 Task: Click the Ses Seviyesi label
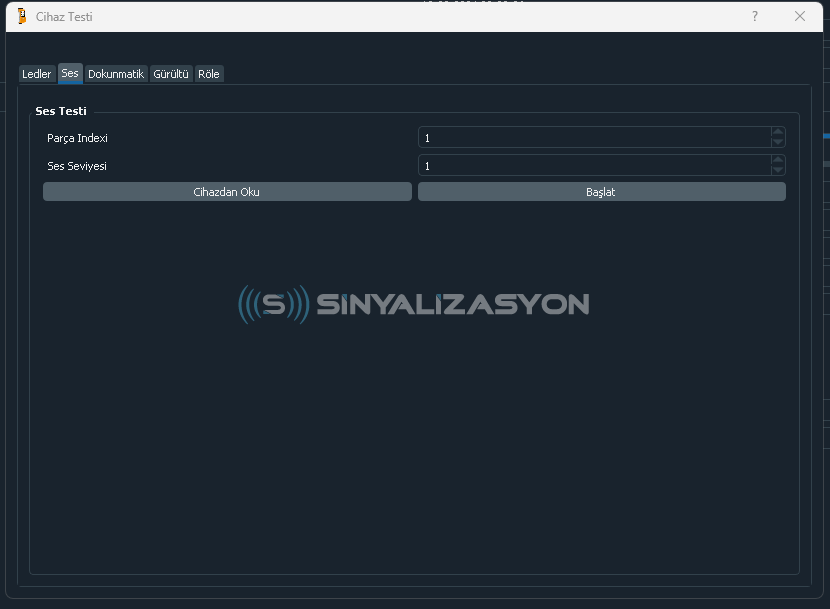click(77, 166)
